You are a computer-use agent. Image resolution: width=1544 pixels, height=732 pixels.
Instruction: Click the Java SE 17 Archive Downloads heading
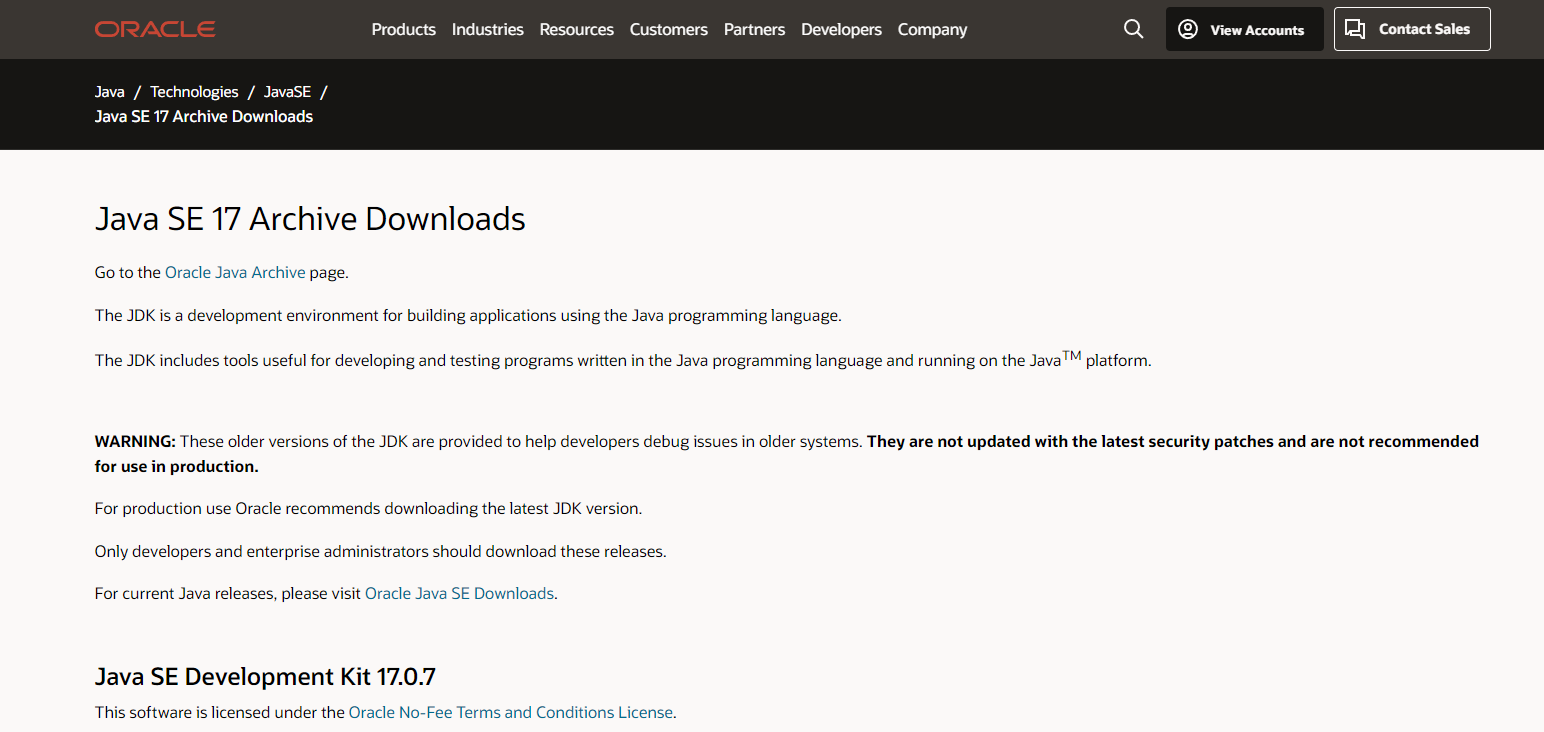pos(310,219)
